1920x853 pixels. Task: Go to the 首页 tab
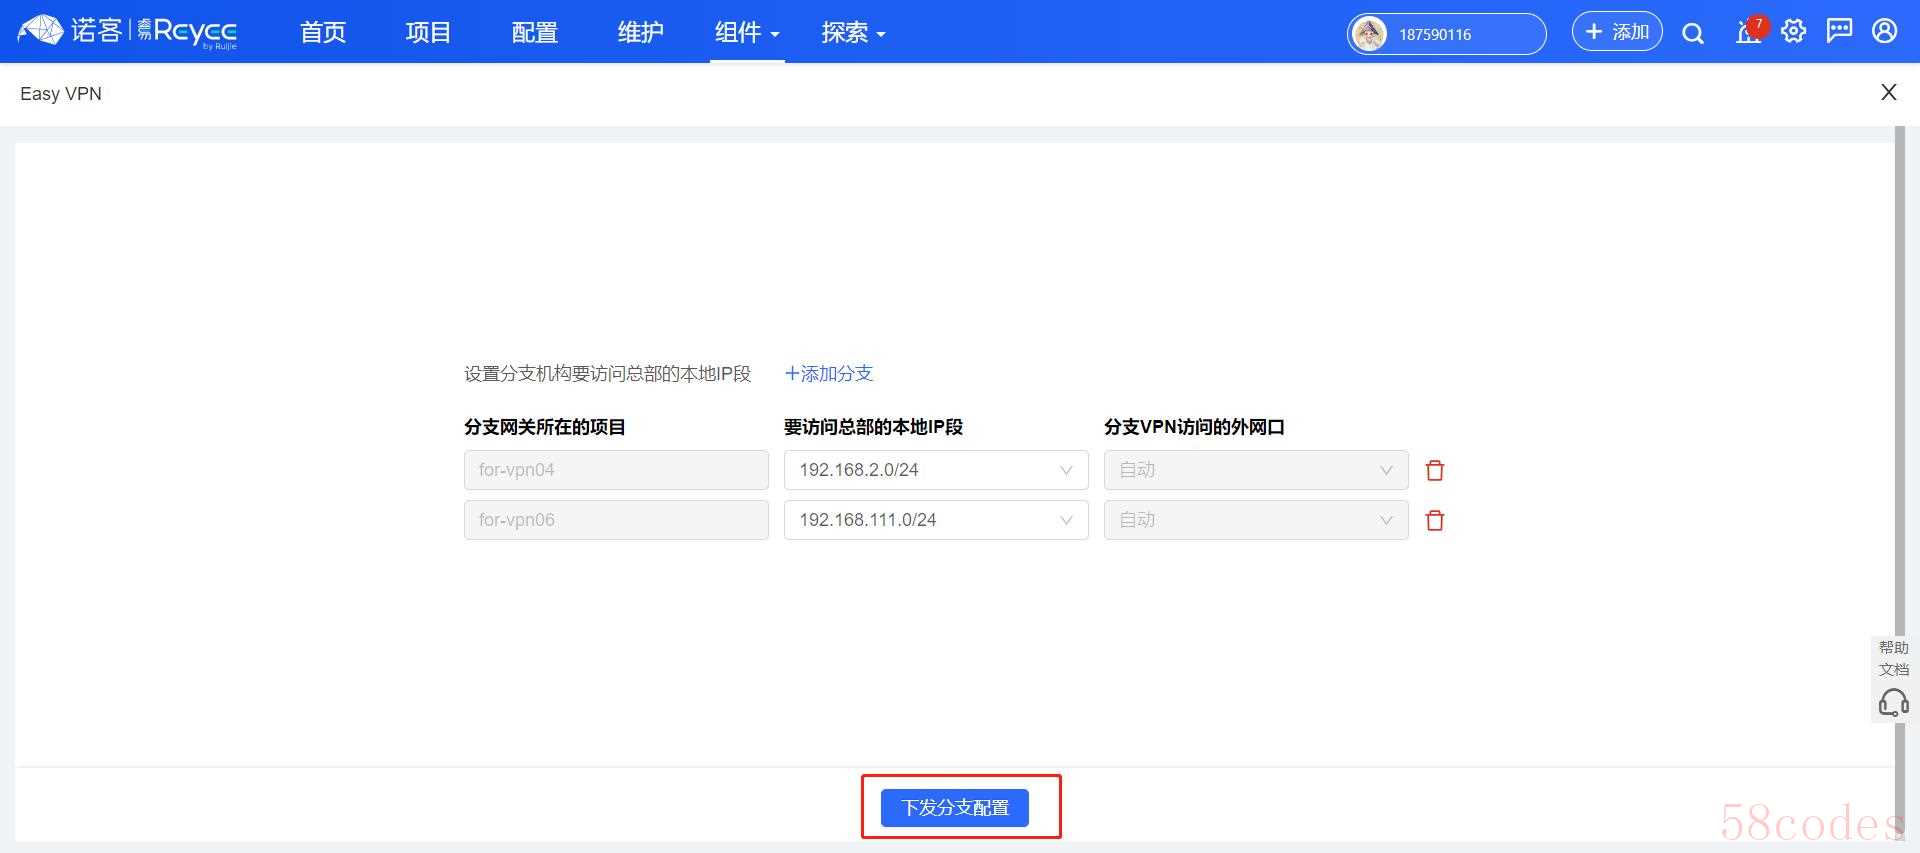pyautogui.click(x=323, y=33)
